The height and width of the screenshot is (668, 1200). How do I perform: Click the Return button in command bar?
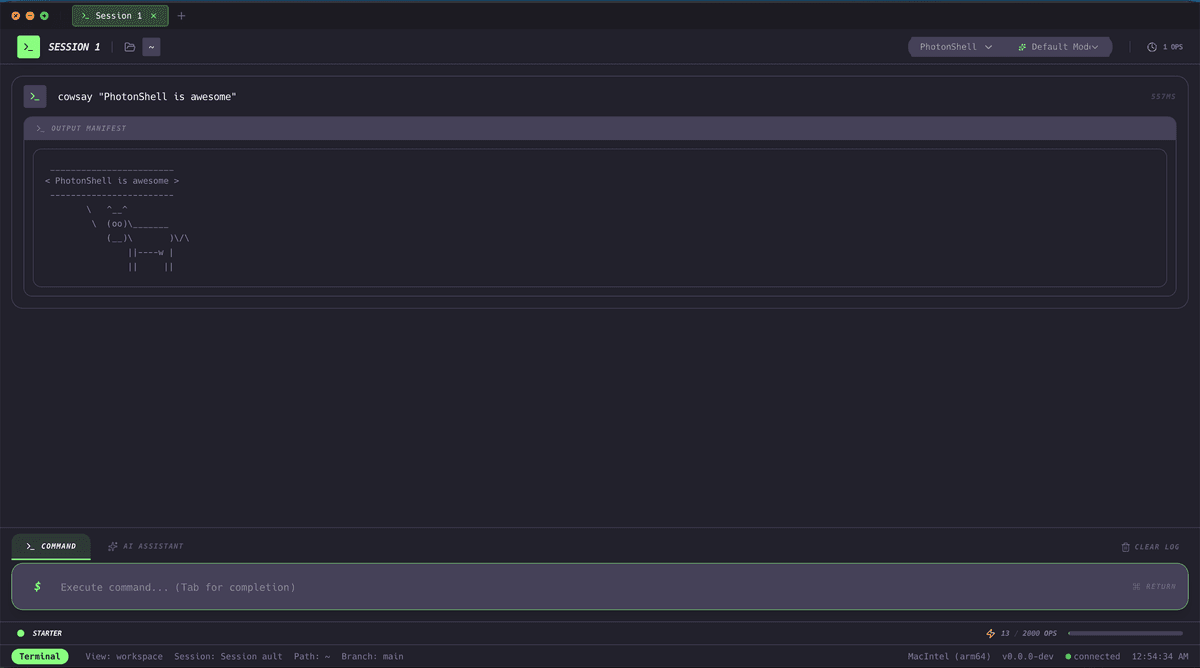pyautogui.click(x=1153, y=587)
